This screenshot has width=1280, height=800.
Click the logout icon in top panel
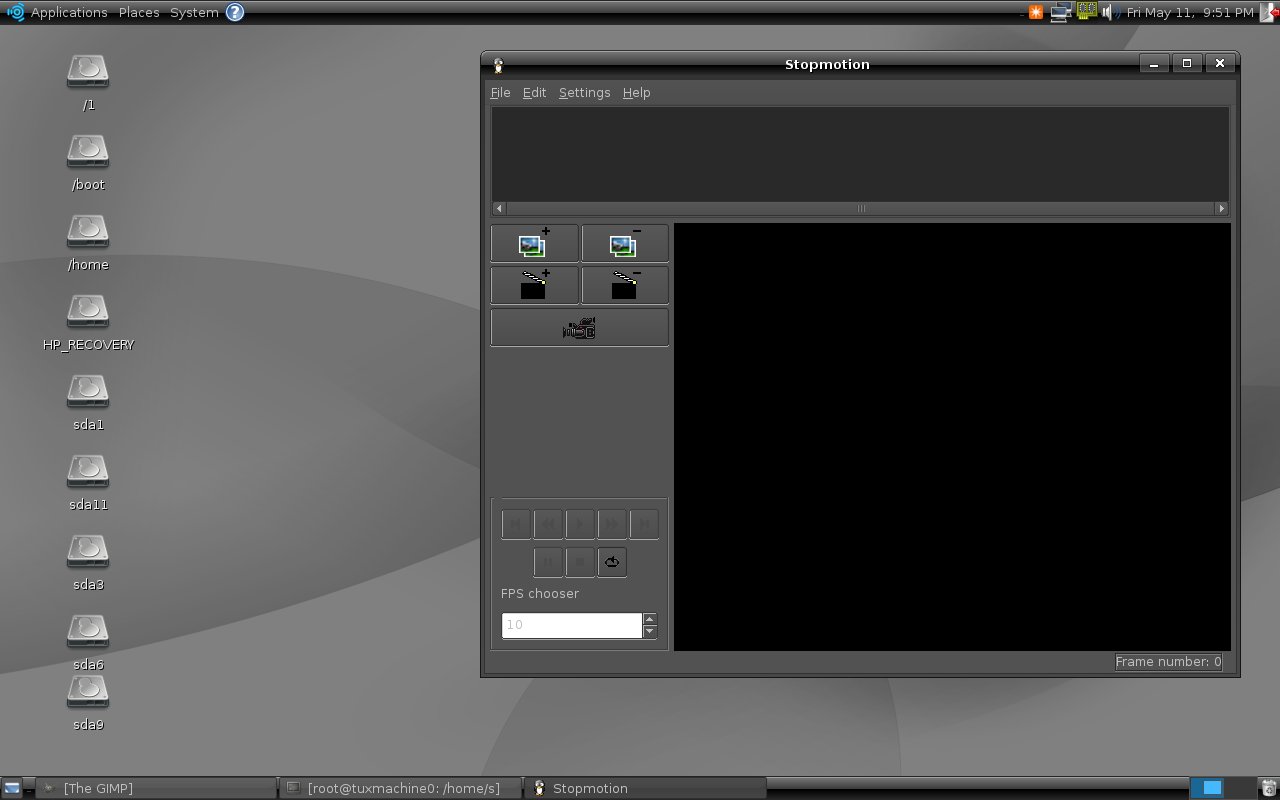point(1270,12)
